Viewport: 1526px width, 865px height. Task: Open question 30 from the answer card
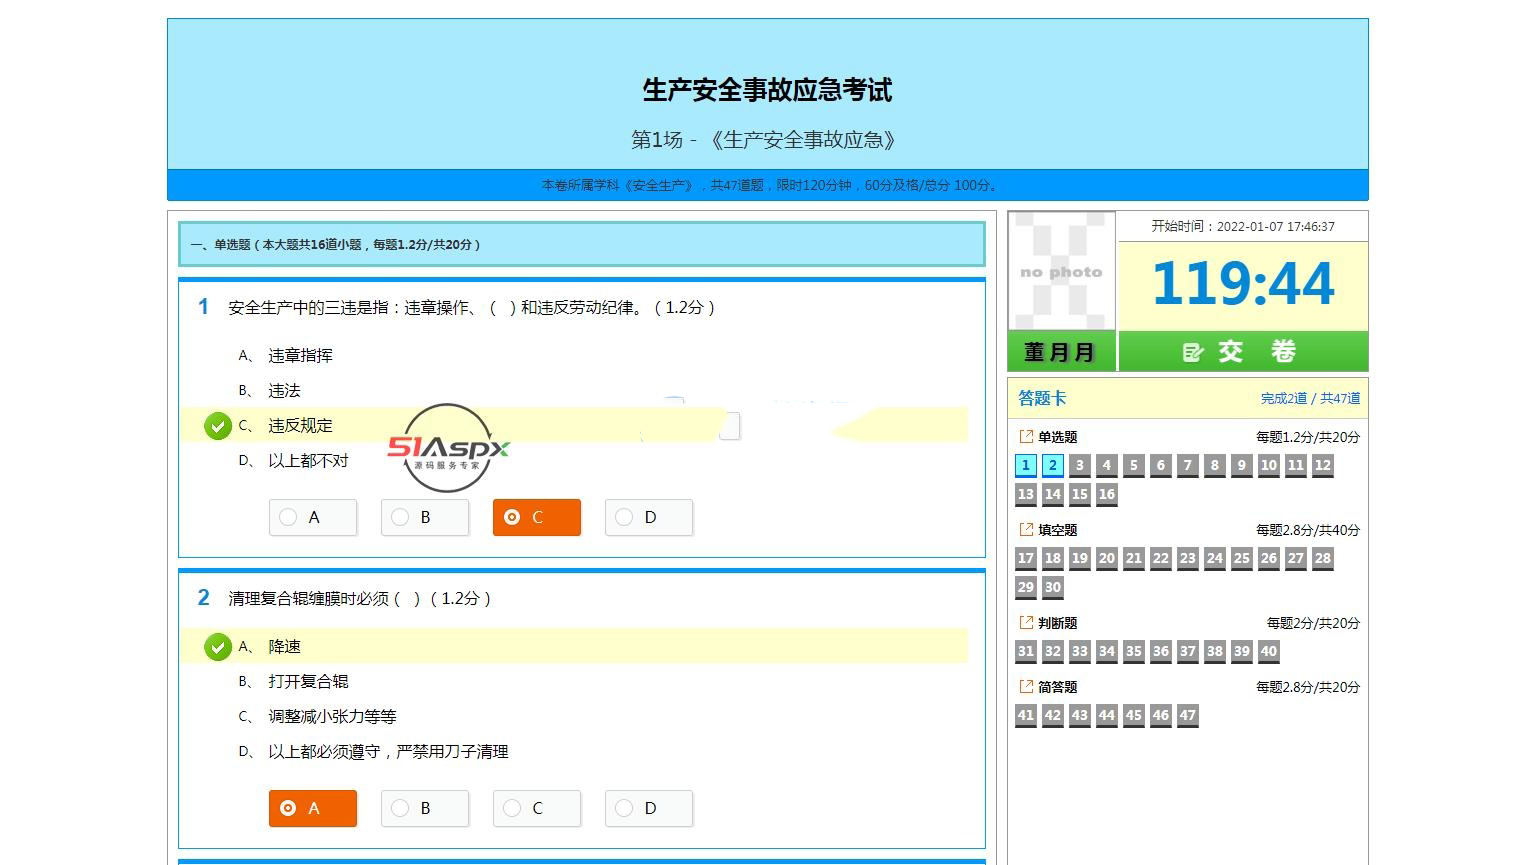point(1052,587)
